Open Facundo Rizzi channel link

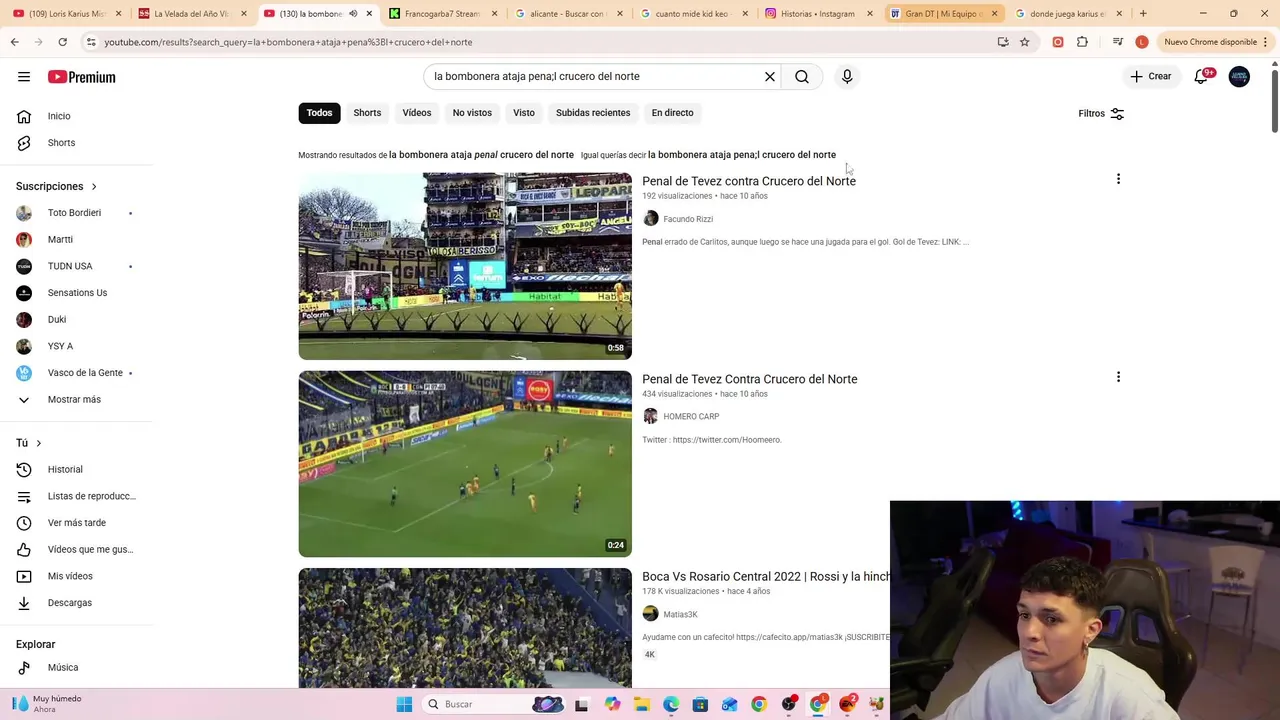(x=688, y=219)
